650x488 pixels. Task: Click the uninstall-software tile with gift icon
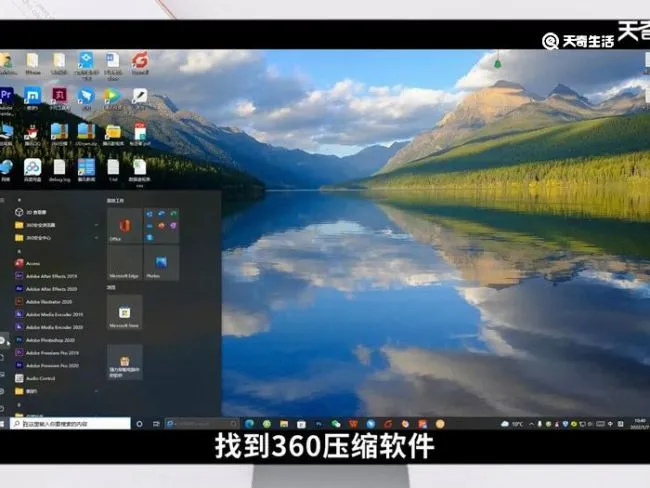pos(125,362)
